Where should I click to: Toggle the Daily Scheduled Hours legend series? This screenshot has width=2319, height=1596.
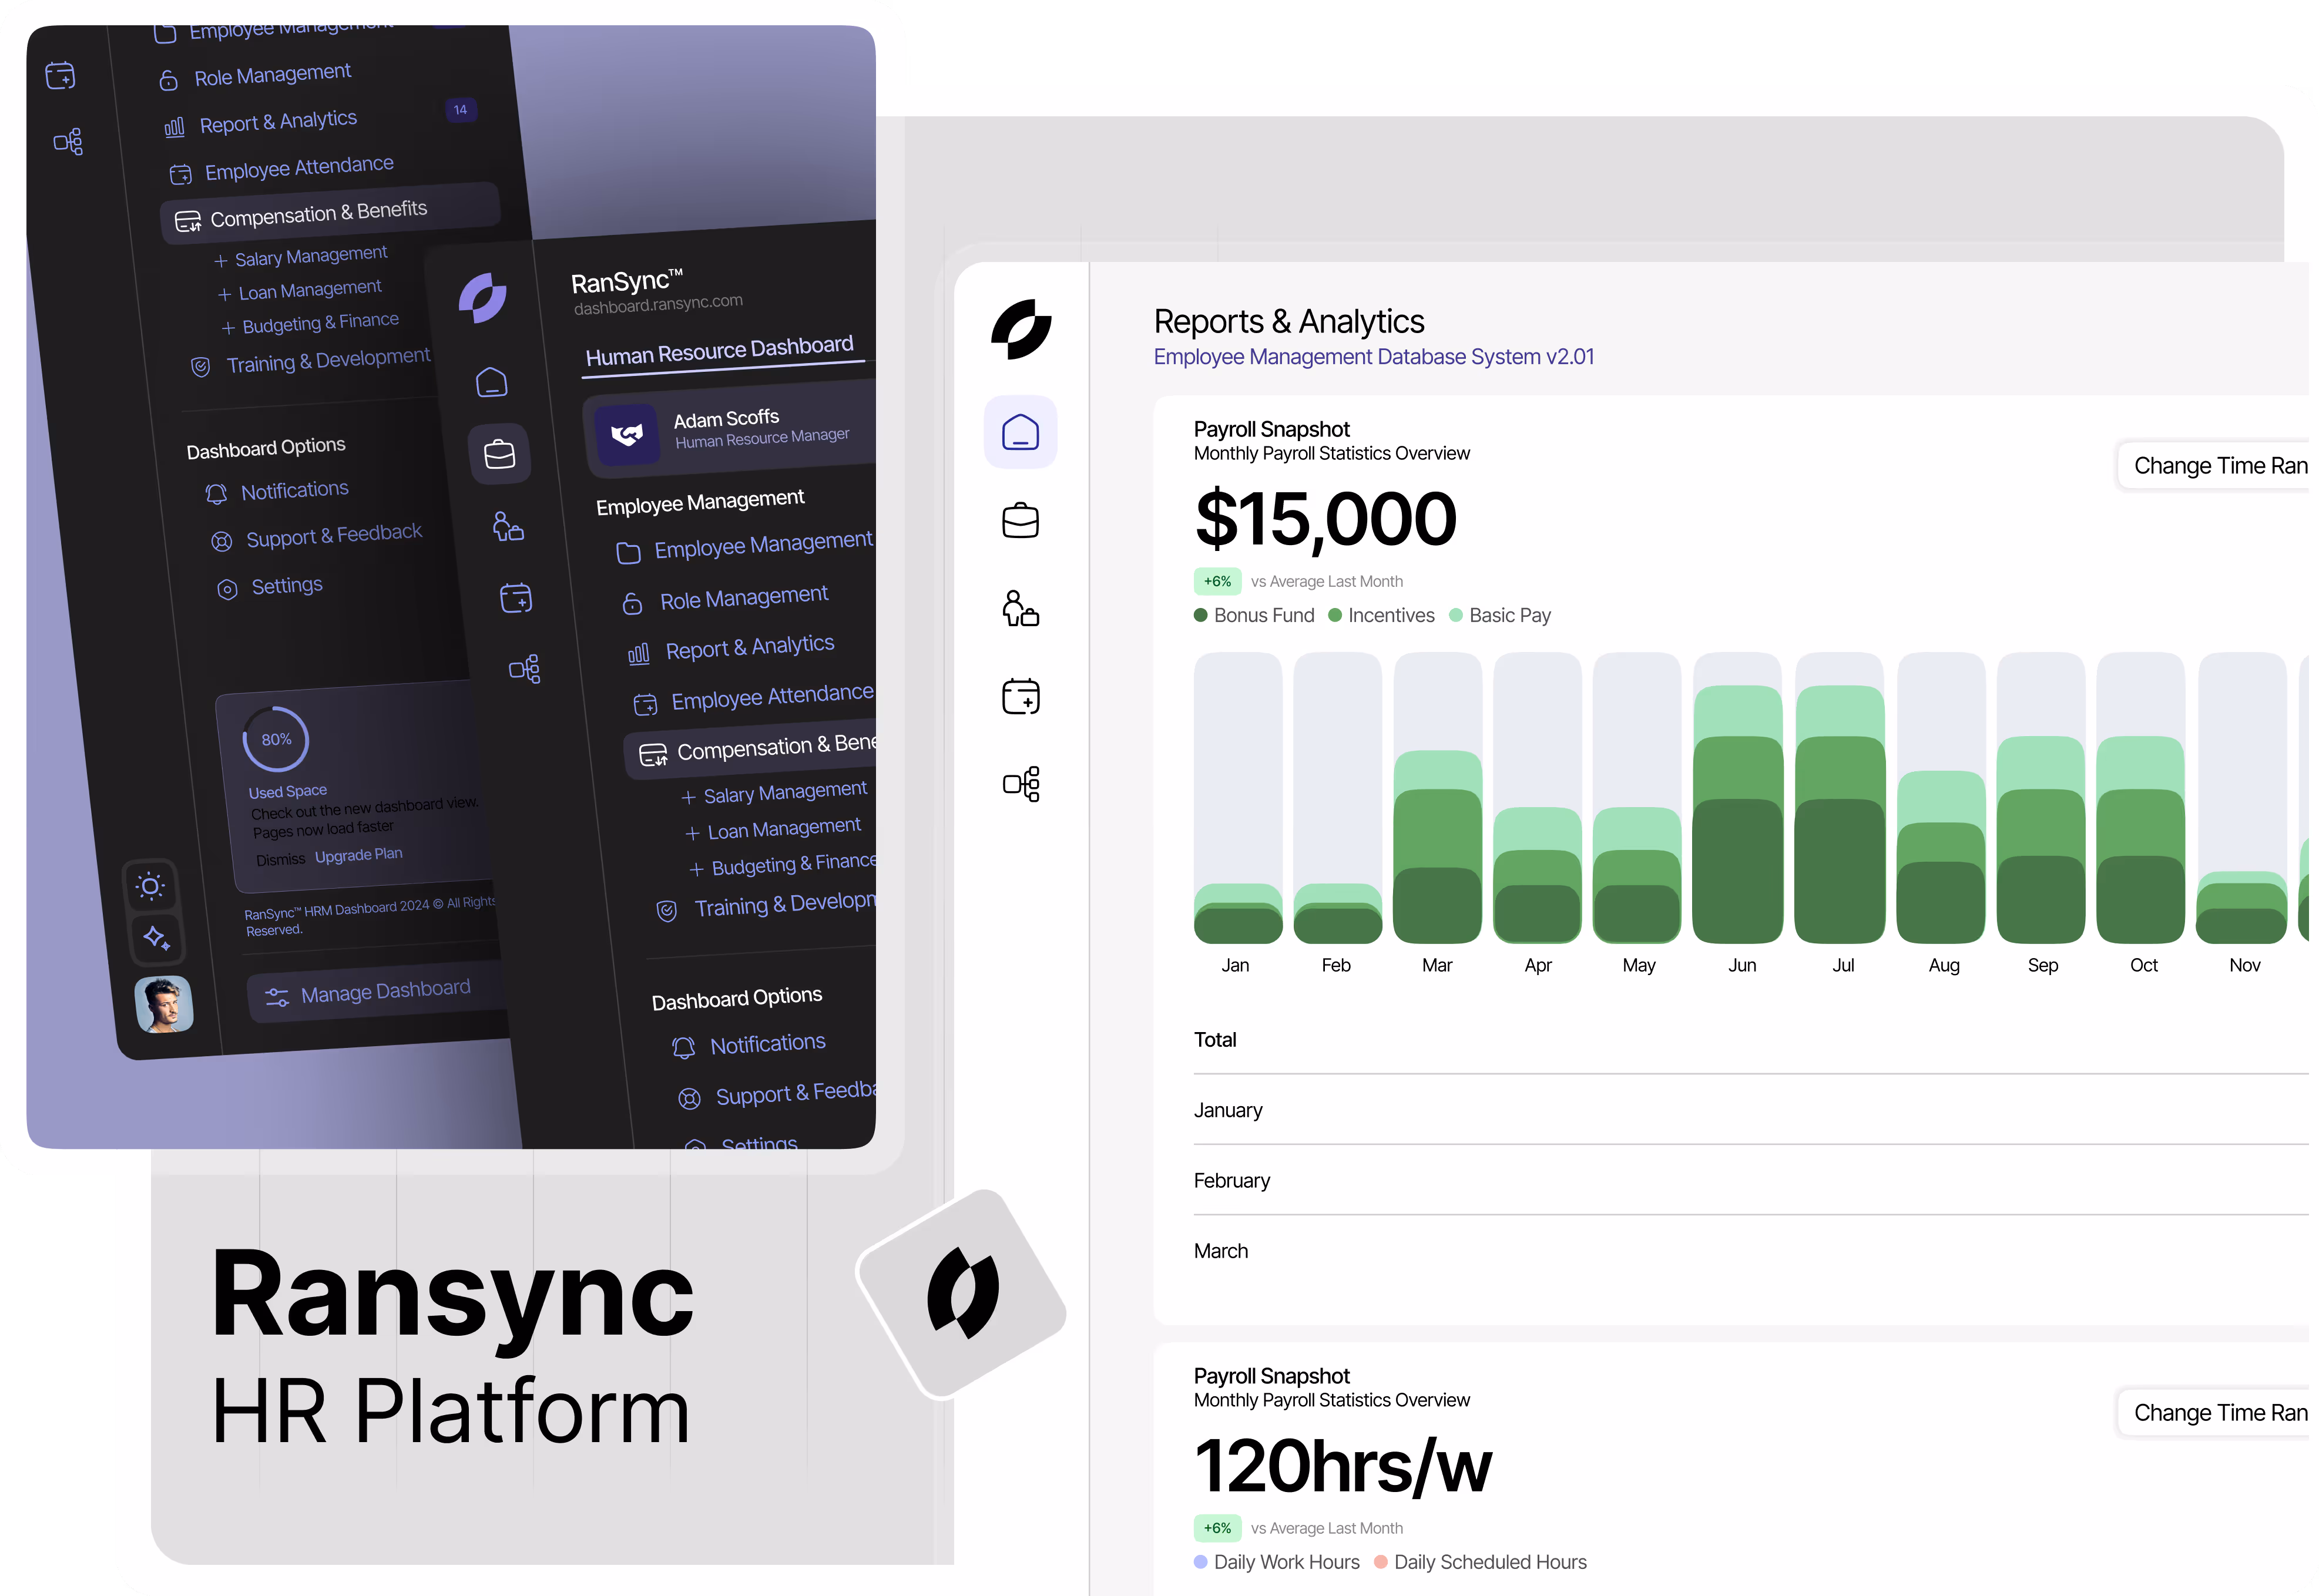pyautogui.click(x=1480, y=1562)
